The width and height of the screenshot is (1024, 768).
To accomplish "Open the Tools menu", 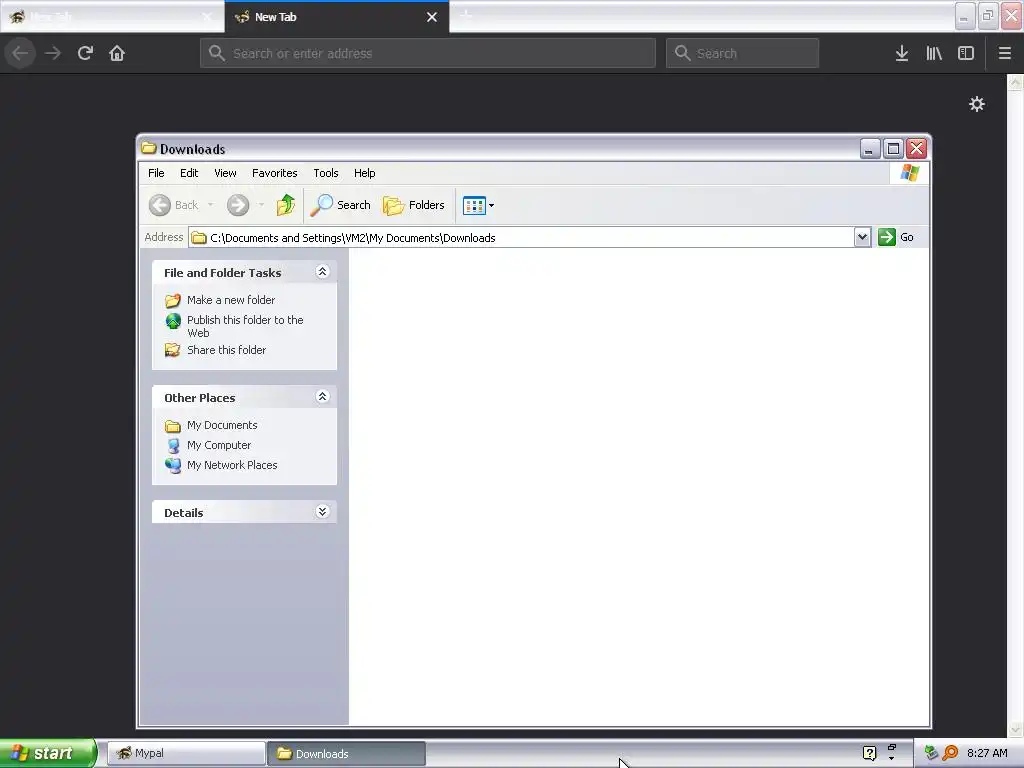I will click(326, 173).
